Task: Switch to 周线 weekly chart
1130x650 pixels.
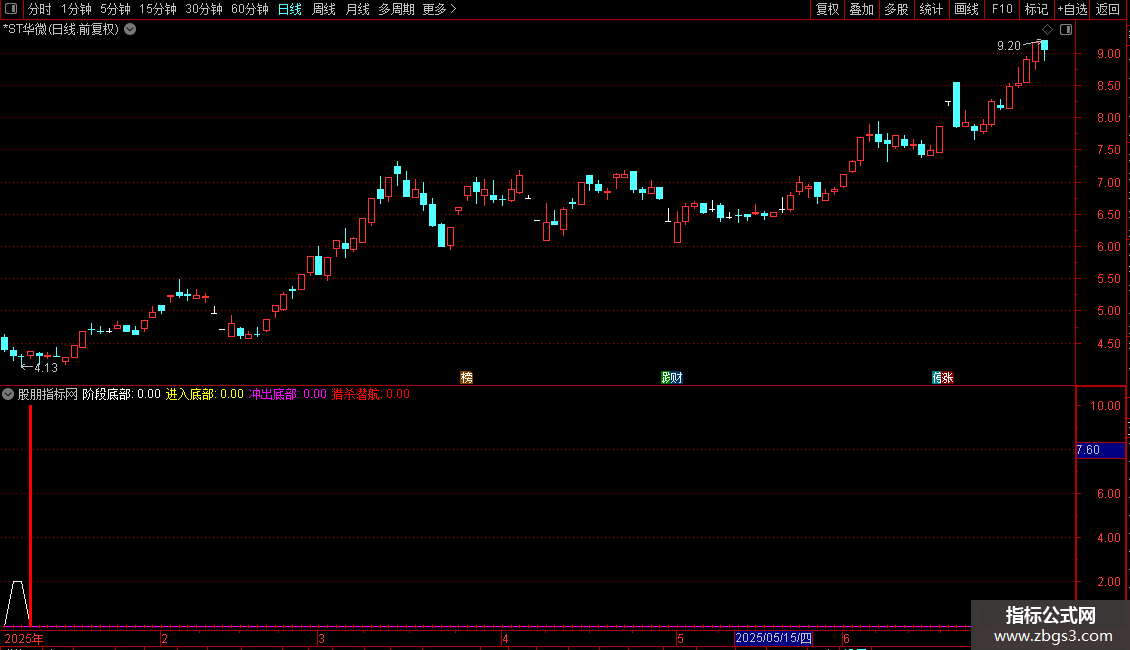Action: click(324, 9)
